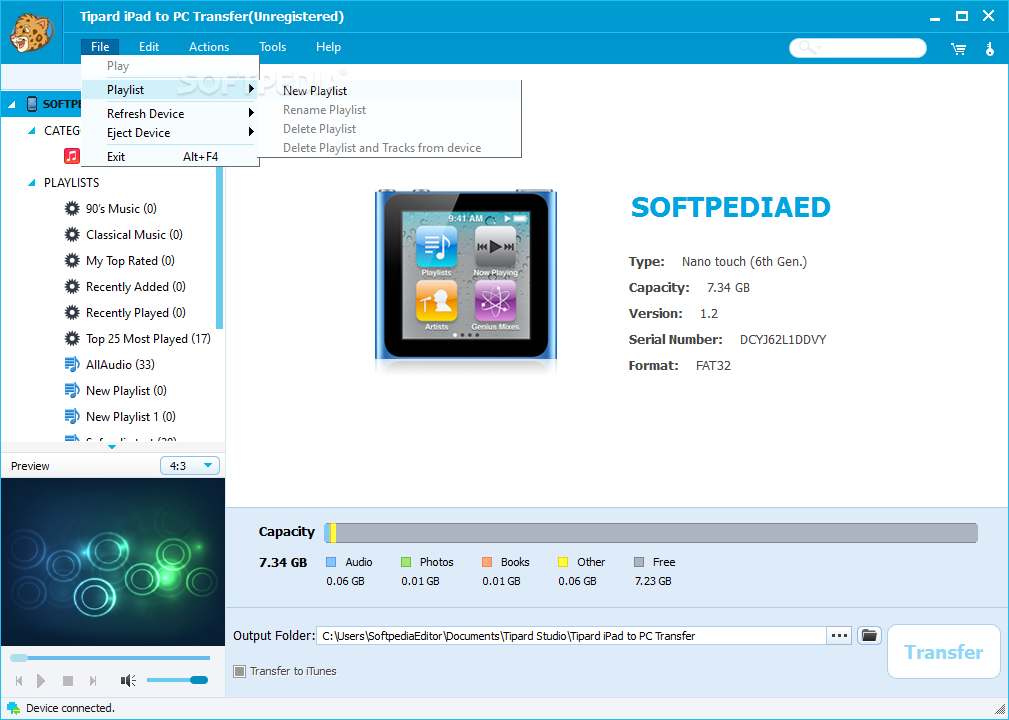Click the Other yellow color swatch

click(x=562, y=562)
